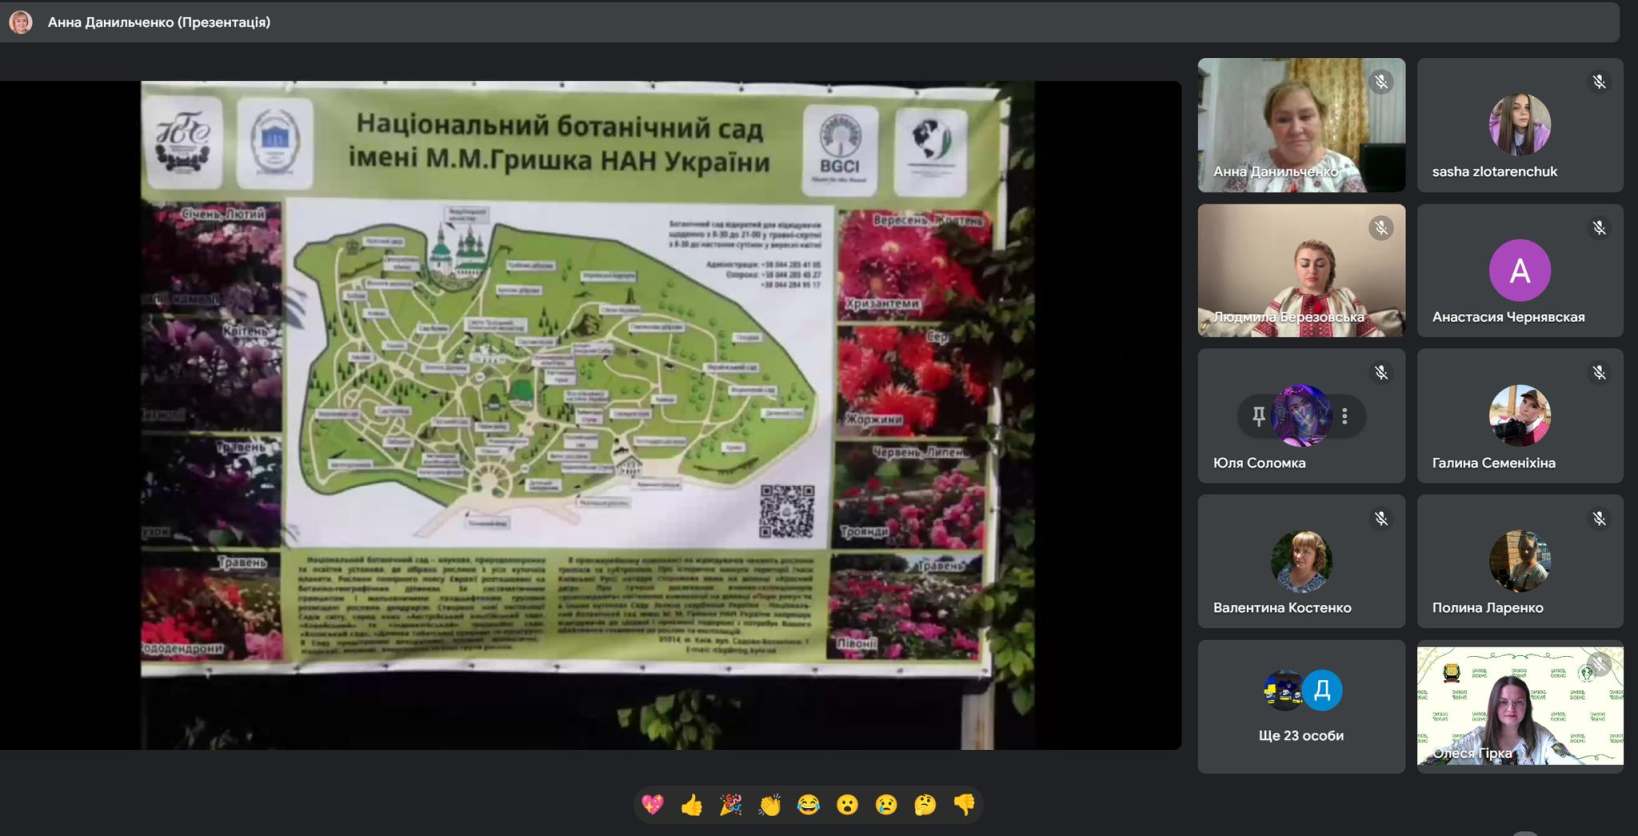
Task: Click muted mic icon on Полина Ларенко tile
Action: (1599, 518)
